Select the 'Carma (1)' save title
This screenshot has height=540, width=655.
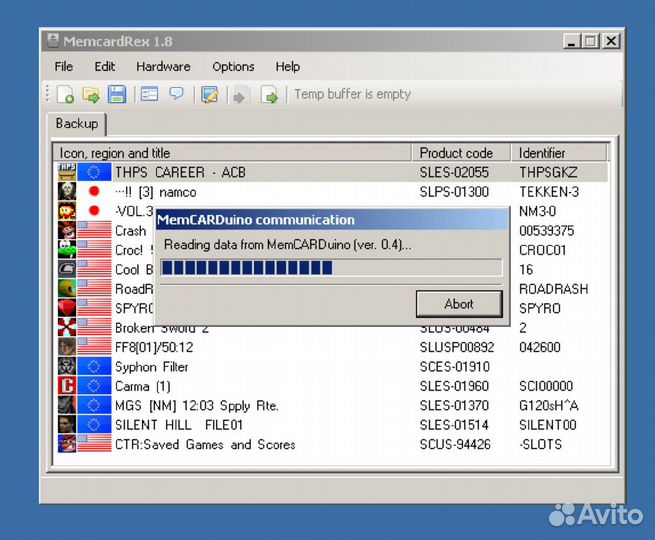(142, 386)
